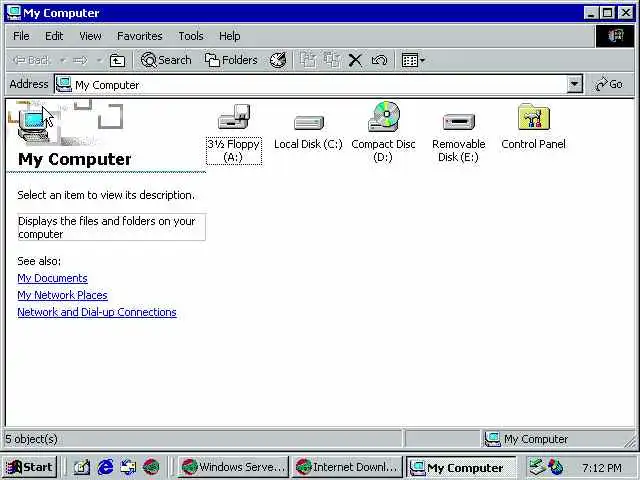Close the My Computer window
This screenshot has width=640, height=480.
pyautogui.click(x=626, y=13)
